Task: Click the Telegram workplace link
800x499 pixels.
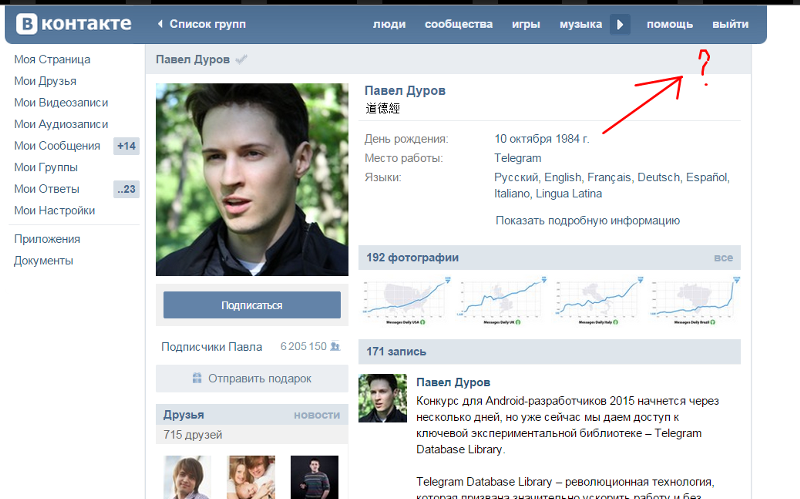Action: 518,158
